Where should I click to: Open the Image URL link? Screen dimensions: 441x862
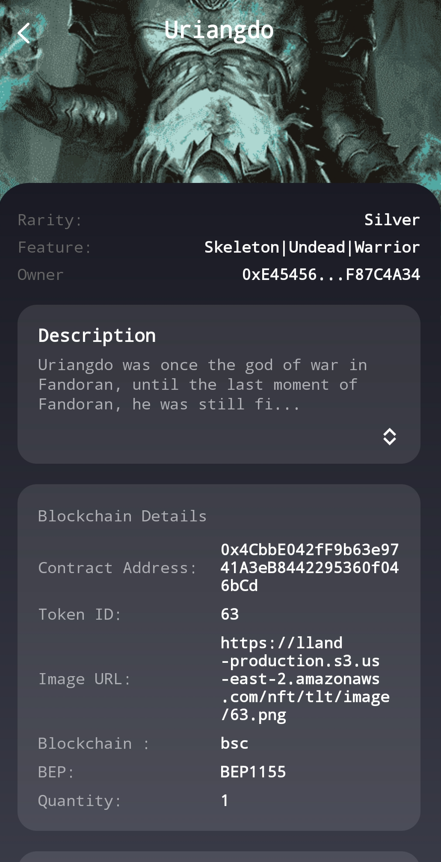tap(305, 679)
